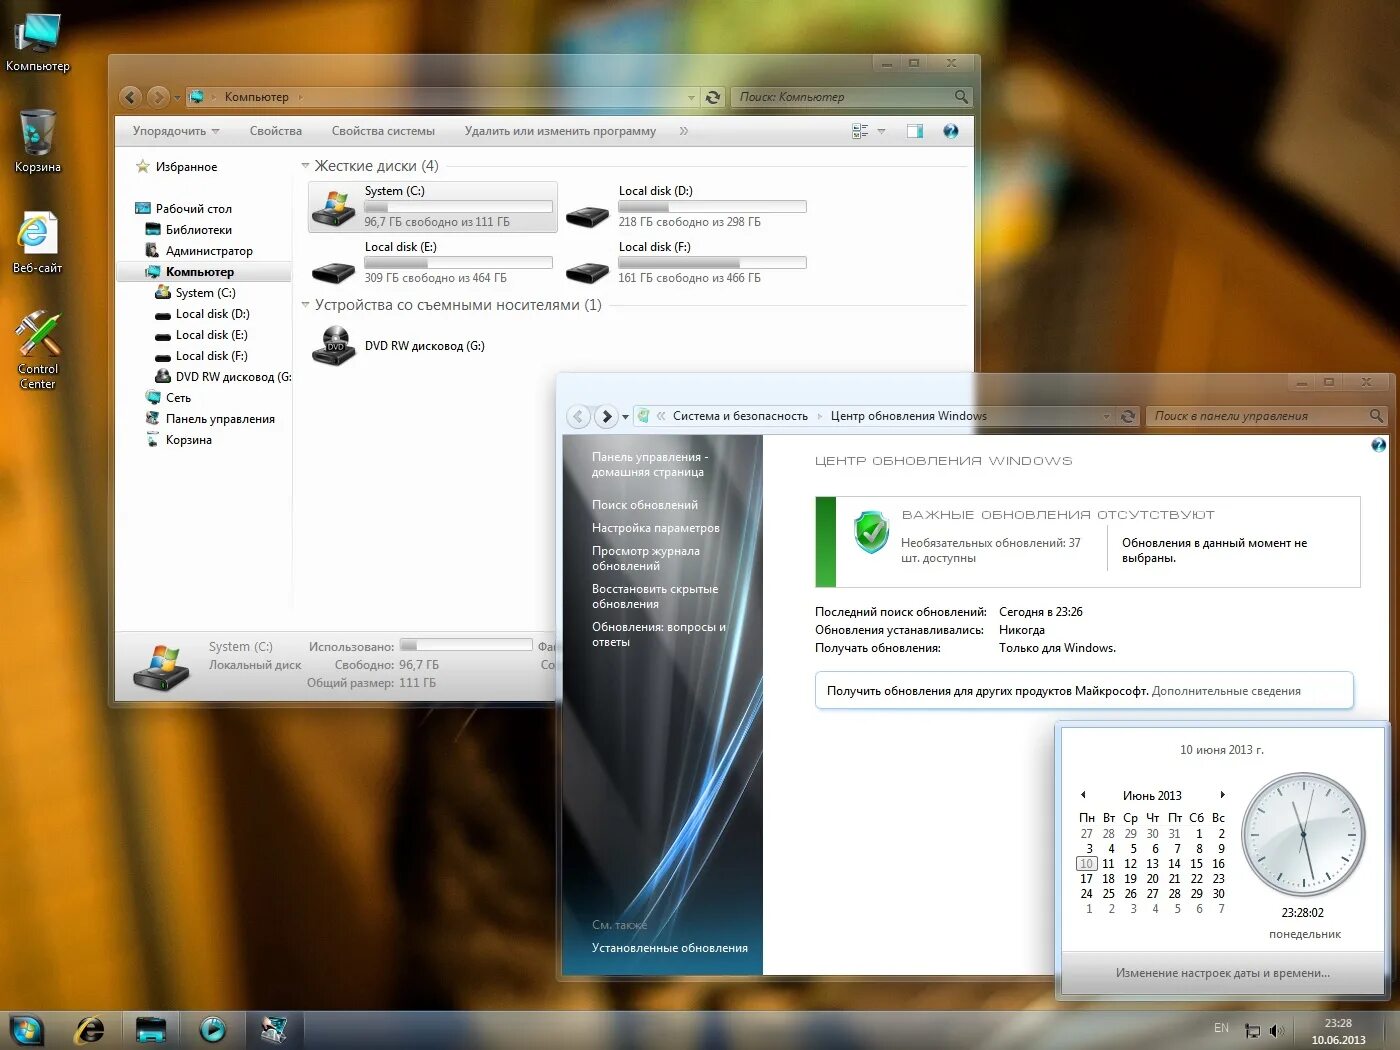Click the Windows Start orb
Image resolution: width=1400 pixels, height=1050 pixels.
(26, 1030)
